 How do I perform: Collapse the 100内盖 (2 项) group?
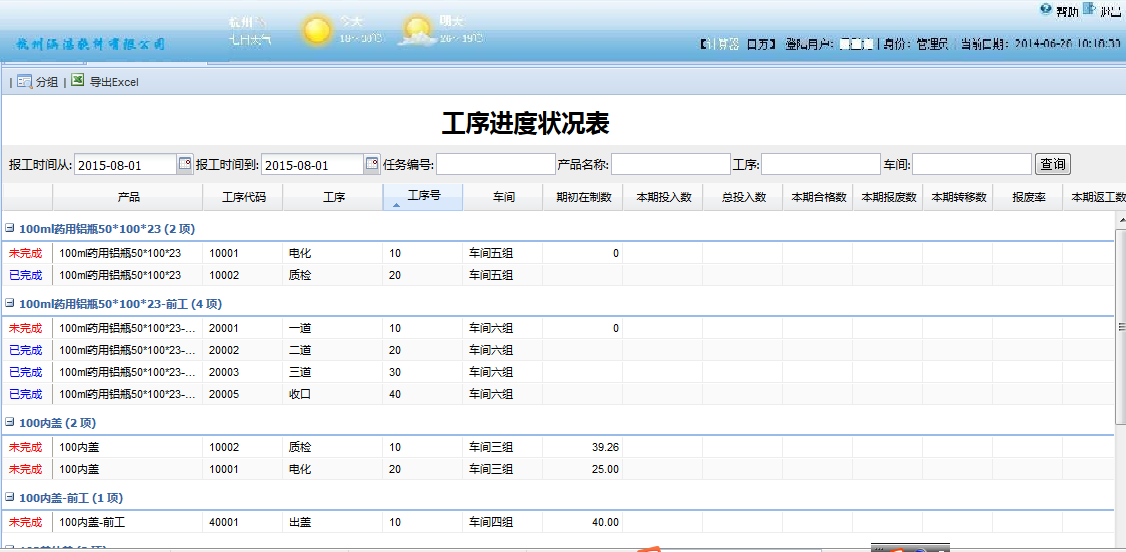10,423
